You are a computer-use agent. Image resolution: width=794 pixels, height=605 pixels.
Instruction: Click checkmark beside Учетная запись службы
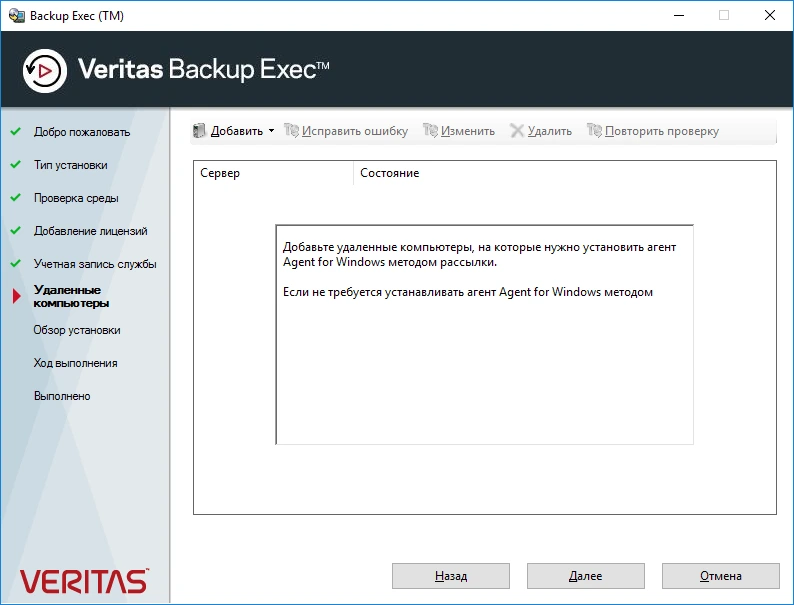pos(16,263)
